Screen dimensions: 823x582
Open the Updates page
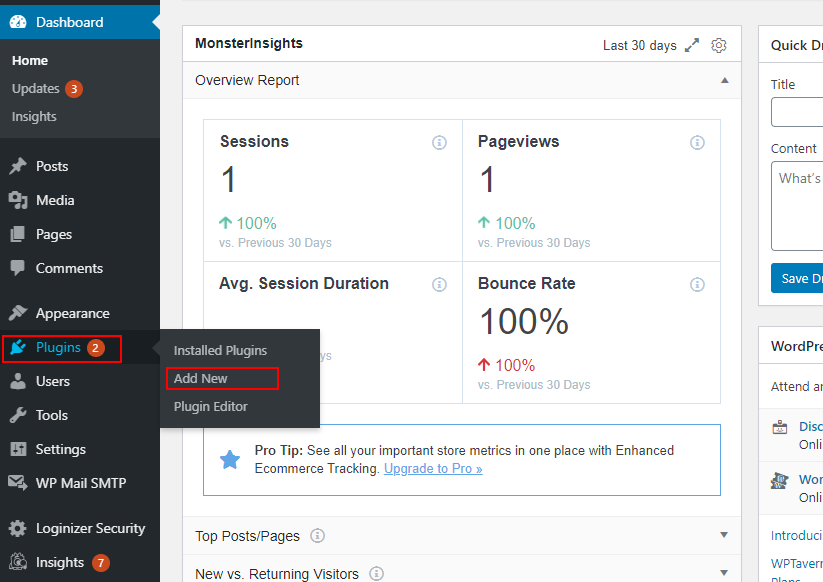point(36,89)
